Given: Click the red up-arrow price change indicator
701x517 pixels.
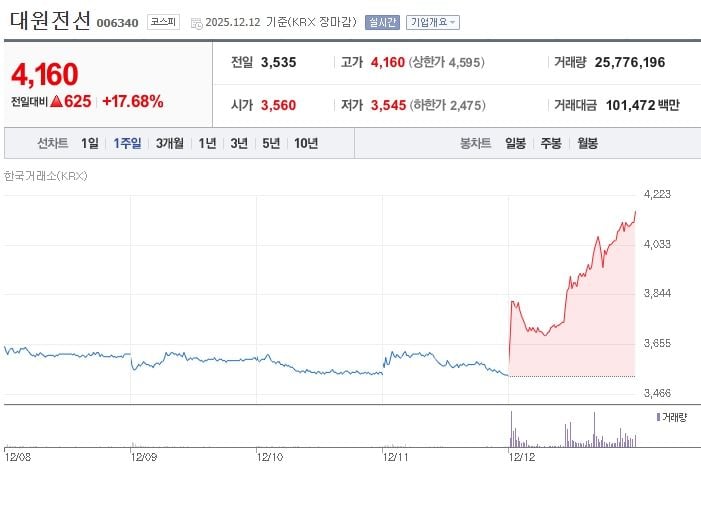Looking at the screenshot, I should click(x=57, y=101).
